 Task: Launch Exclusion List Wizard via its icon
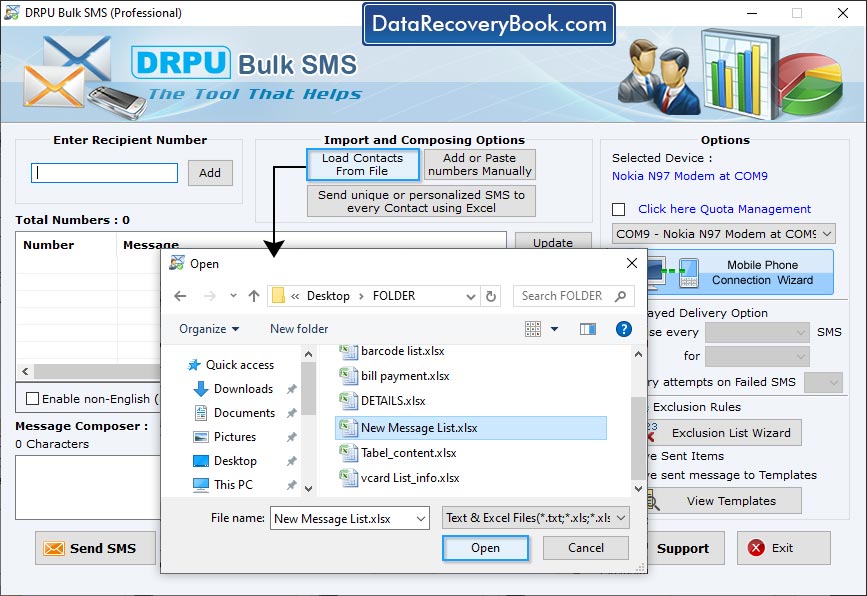tap(653, 432)
